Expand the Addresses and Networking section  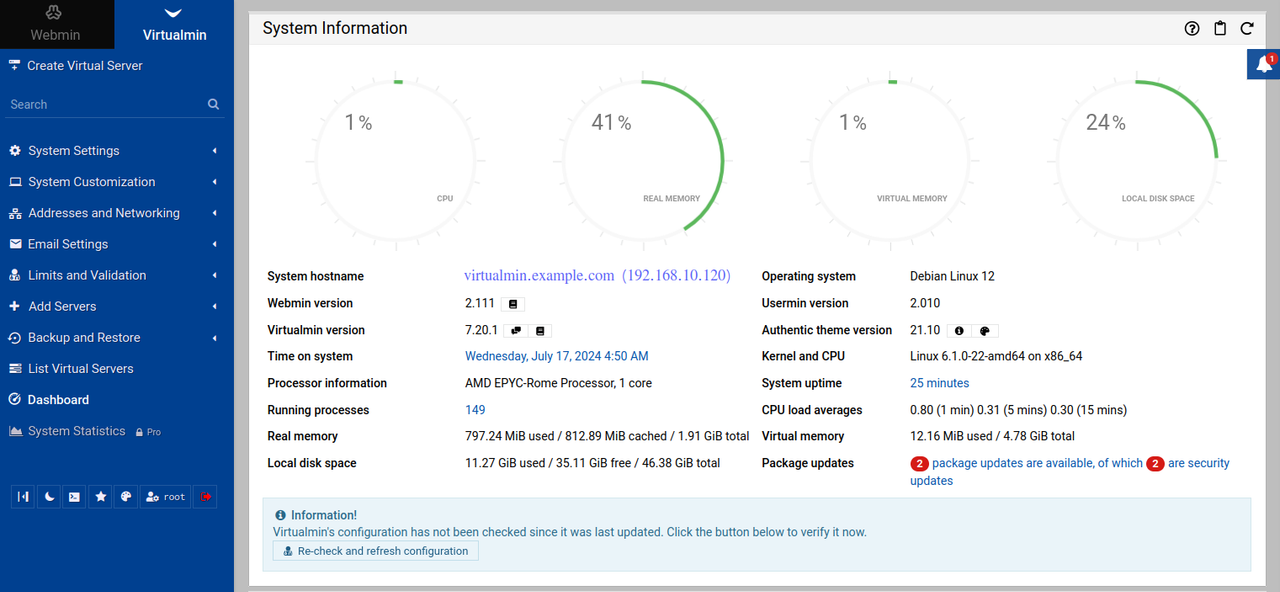click(x=104, y=213)
